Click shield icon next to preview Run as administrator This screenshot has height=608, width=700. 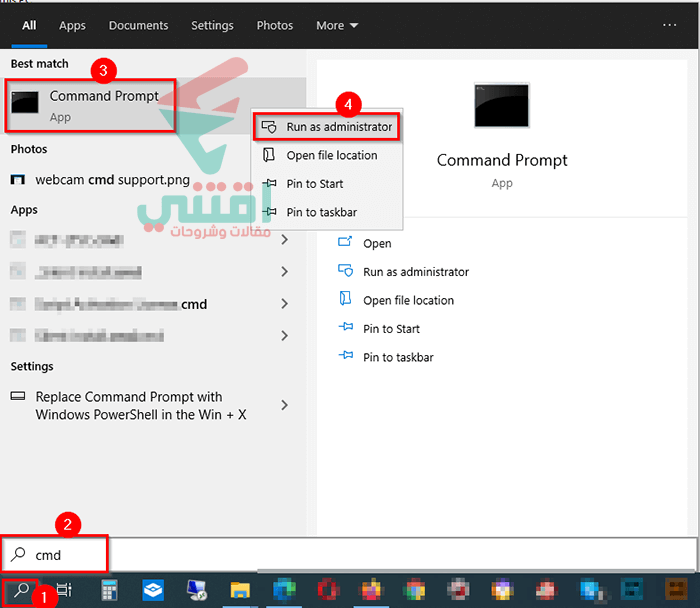(346, 271)
